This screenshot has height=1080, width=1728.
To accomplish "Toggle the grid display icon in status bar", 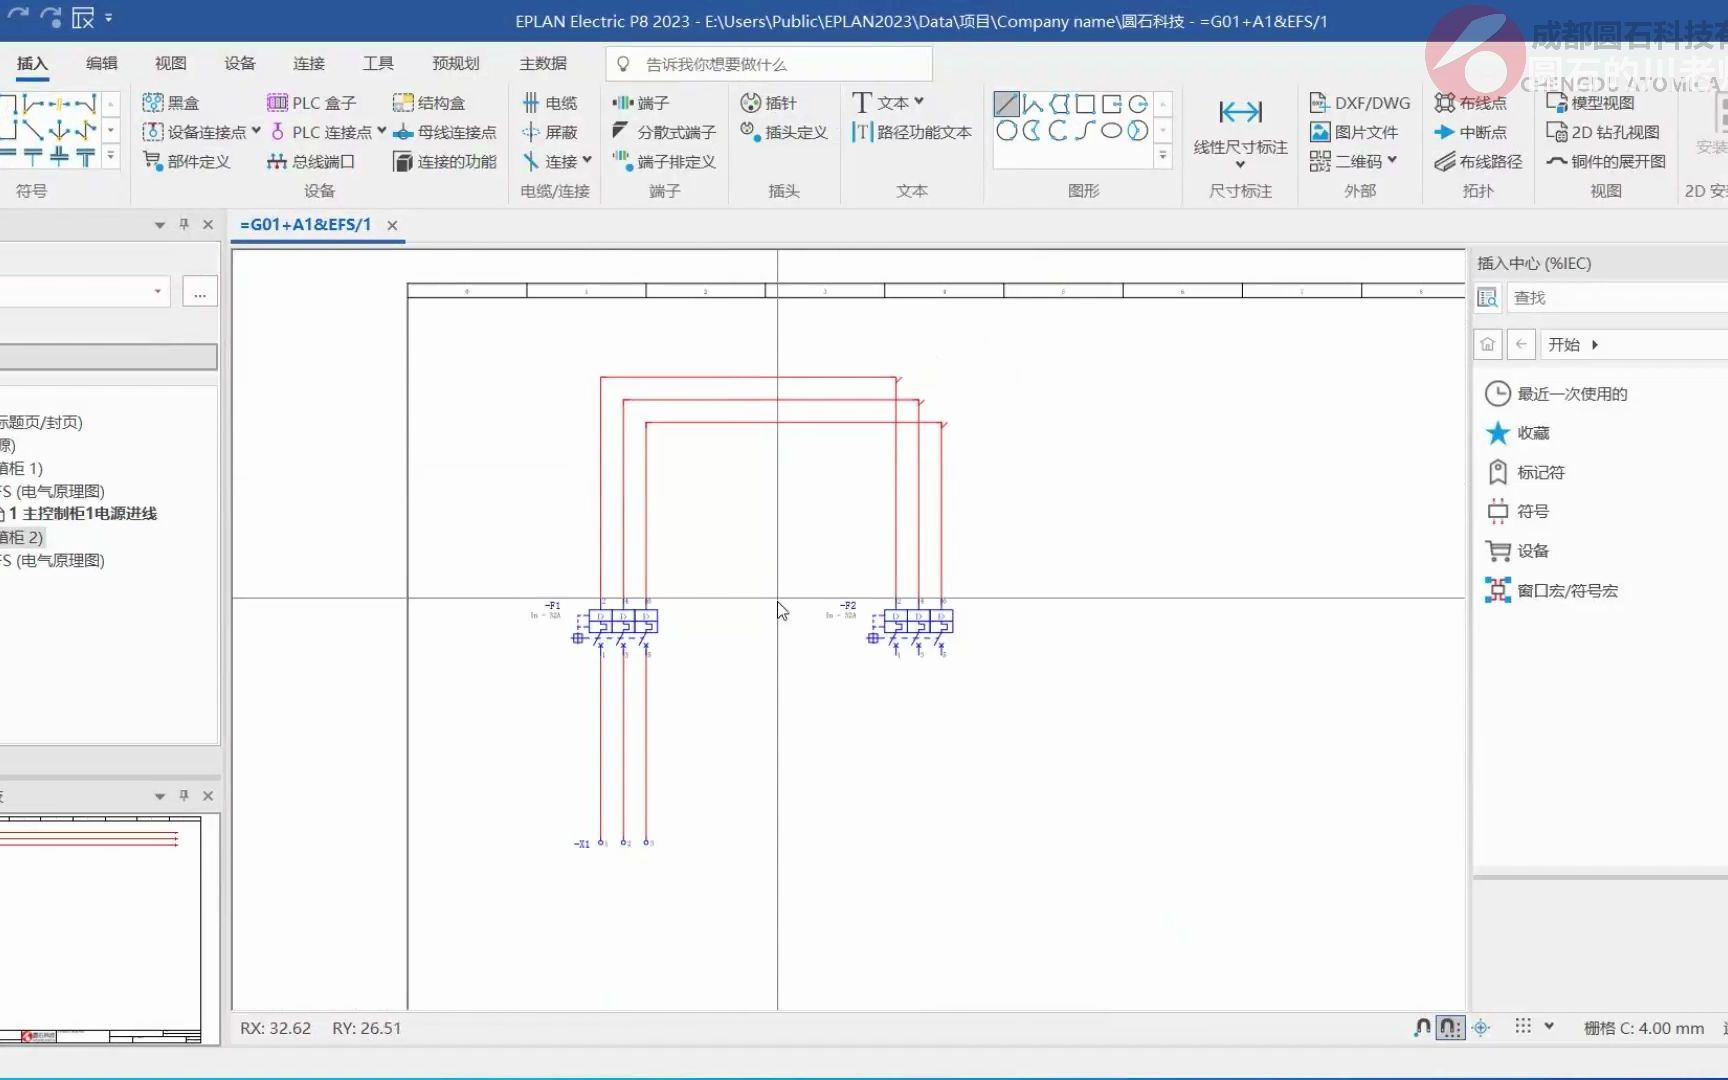I will click(x=1523, y=1027).
